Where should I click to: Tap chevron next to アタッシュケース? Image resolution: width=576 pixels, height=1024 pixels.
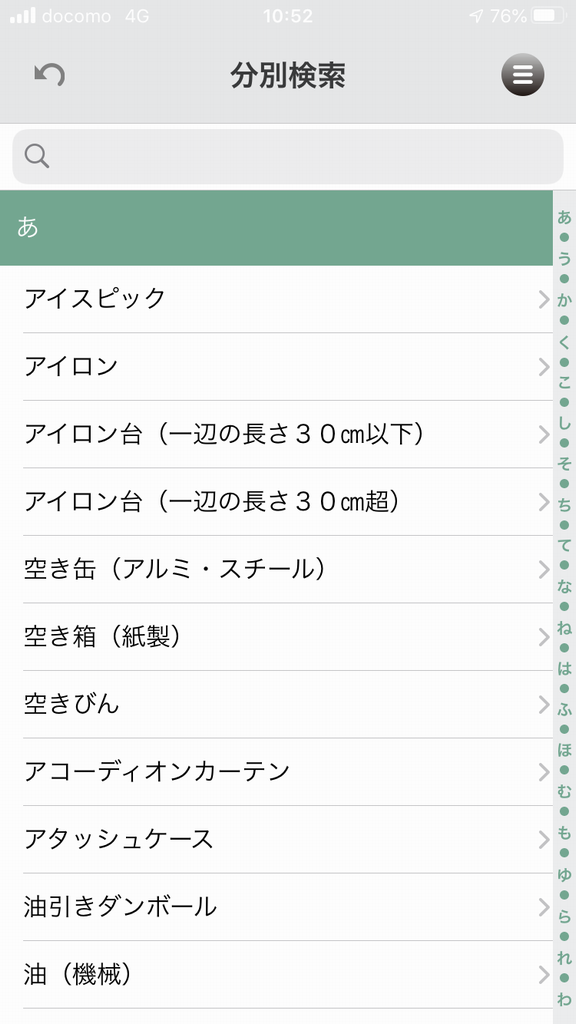tap(544, 840)
